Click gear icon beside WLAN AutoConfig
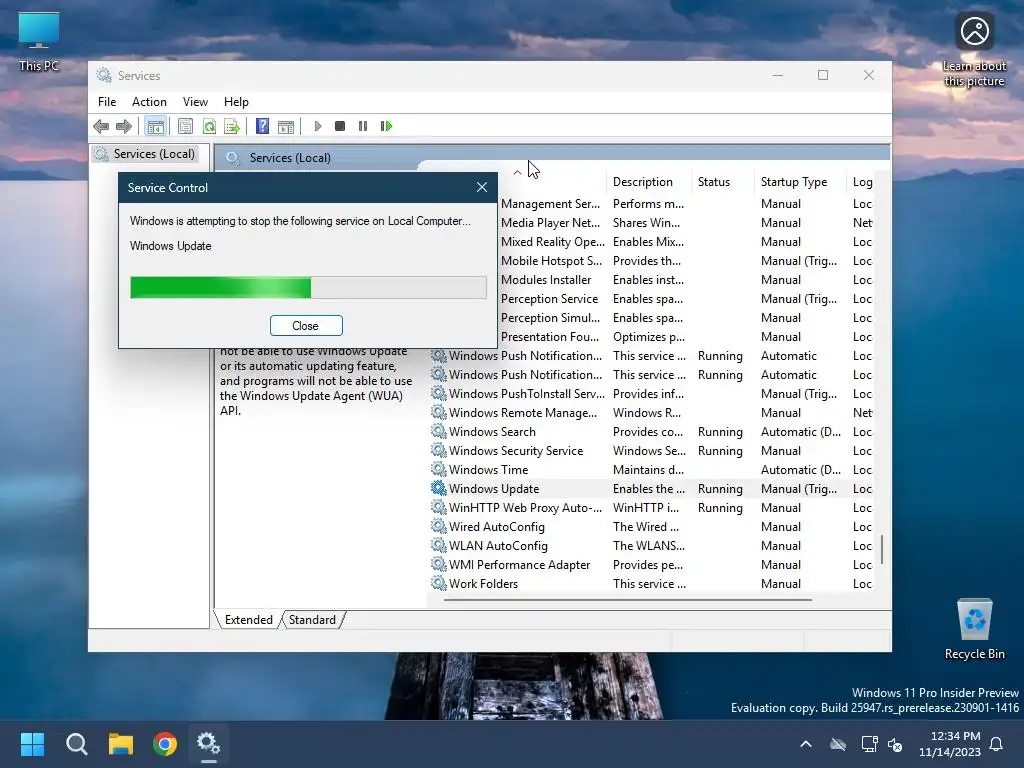 439,545
